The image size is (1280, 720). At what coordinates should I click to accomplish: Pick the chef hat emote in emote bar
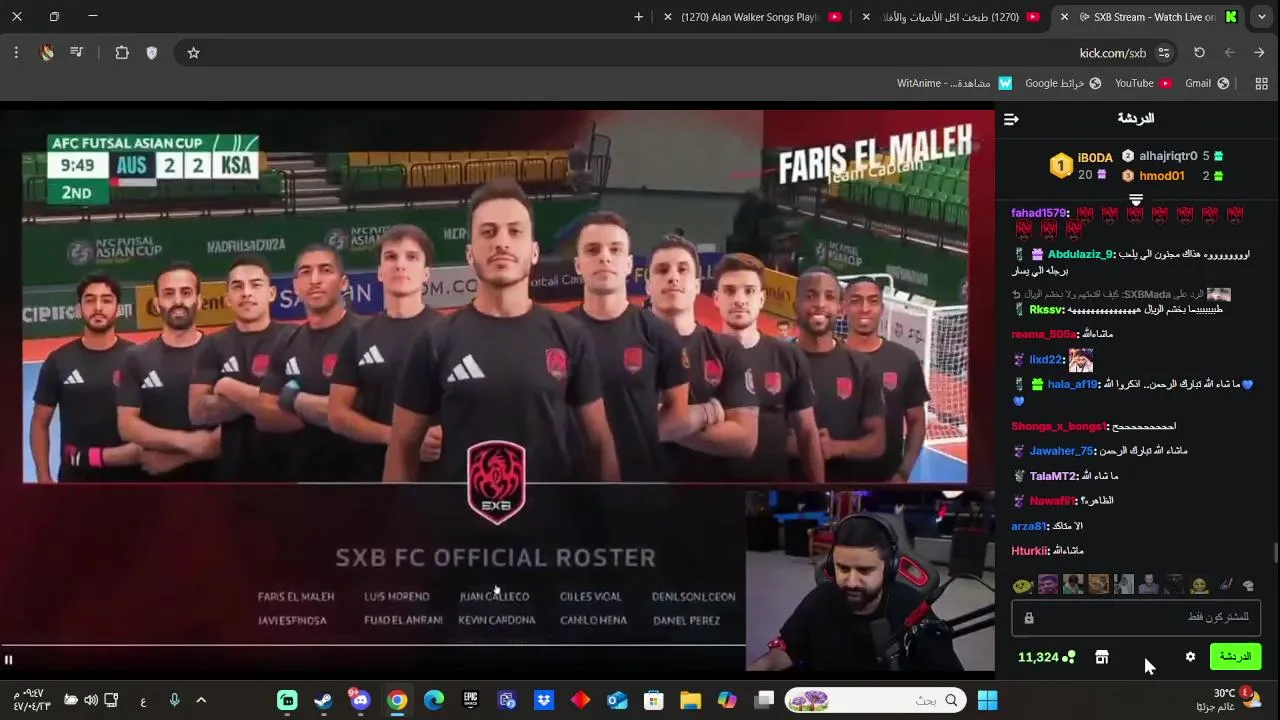(1248, 586)
